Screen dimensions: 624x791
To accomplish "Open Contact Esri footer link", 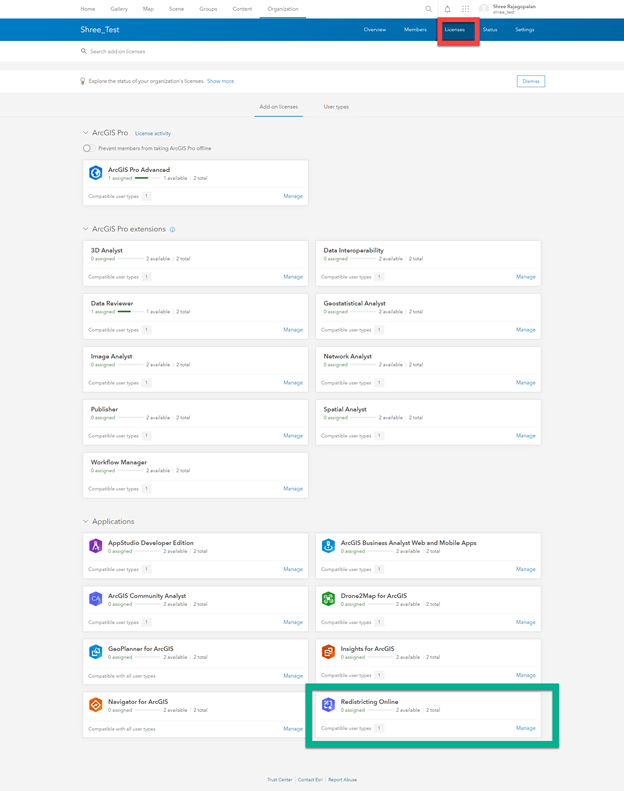I will [x=310, y=780].
